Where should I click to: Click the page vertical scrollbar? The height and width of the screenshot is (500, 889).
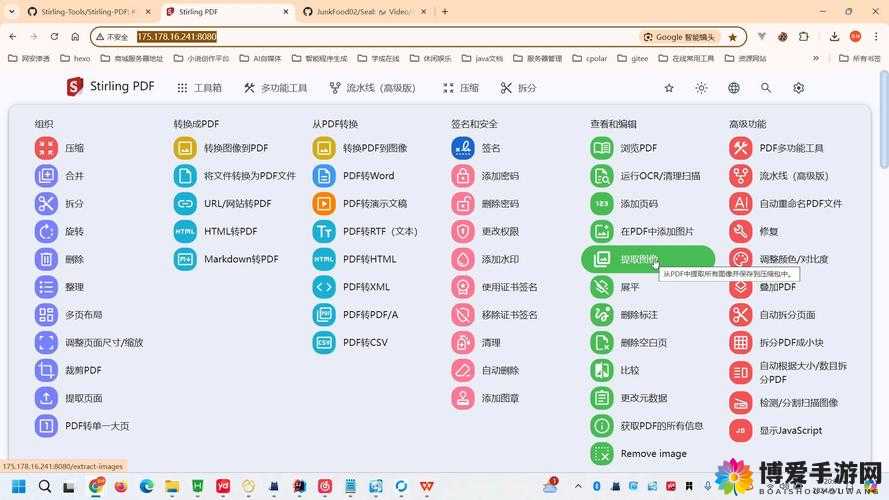coord(883,119)
